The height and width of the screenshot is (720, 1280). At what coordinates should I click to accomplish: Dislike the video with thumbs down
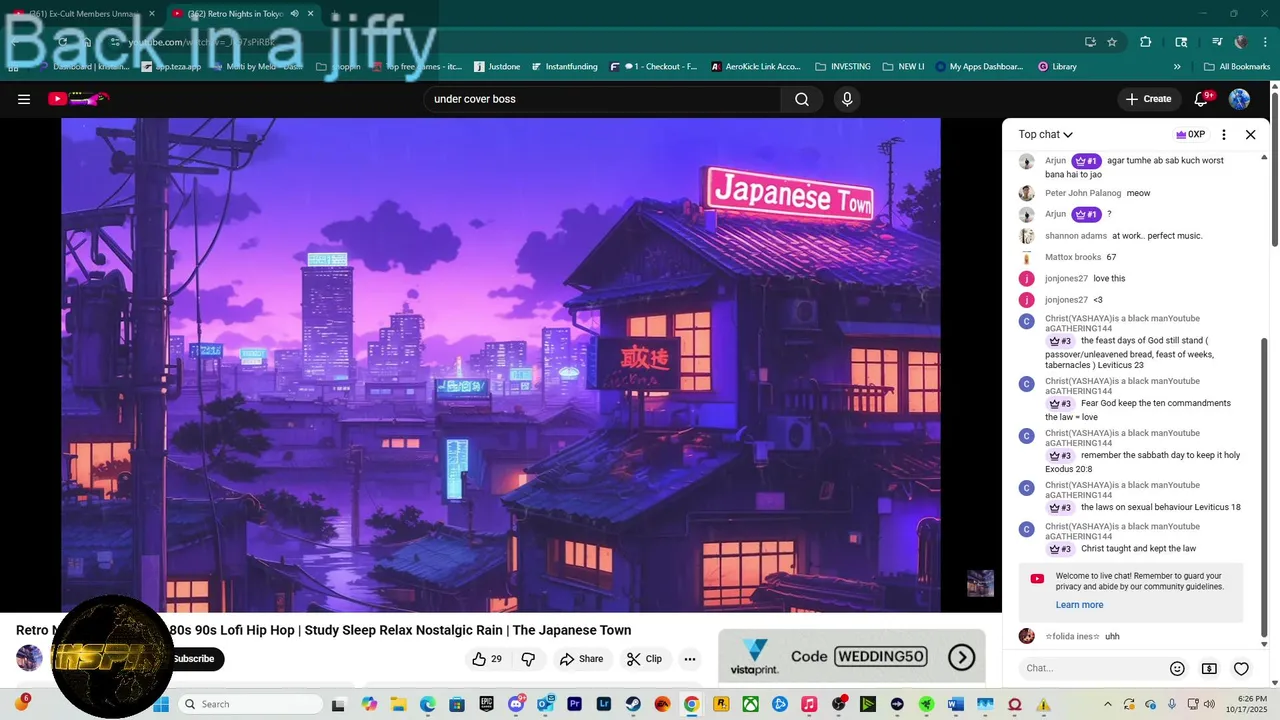(x=528, y=659)
